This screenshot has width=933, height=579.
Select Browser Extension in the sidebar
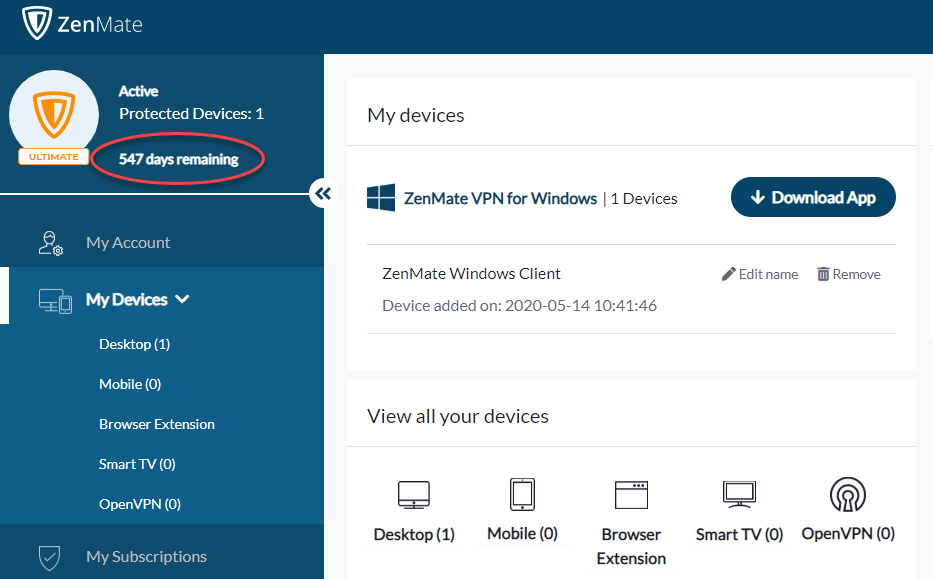click(x=156, y=424)
